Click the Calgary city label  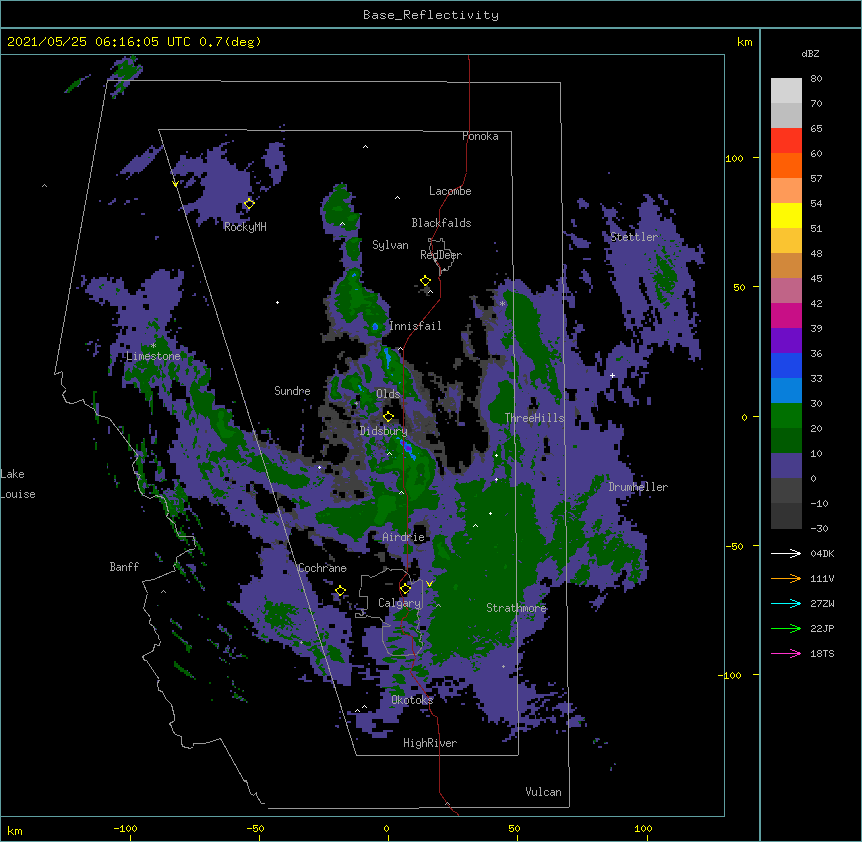[399, 603]
